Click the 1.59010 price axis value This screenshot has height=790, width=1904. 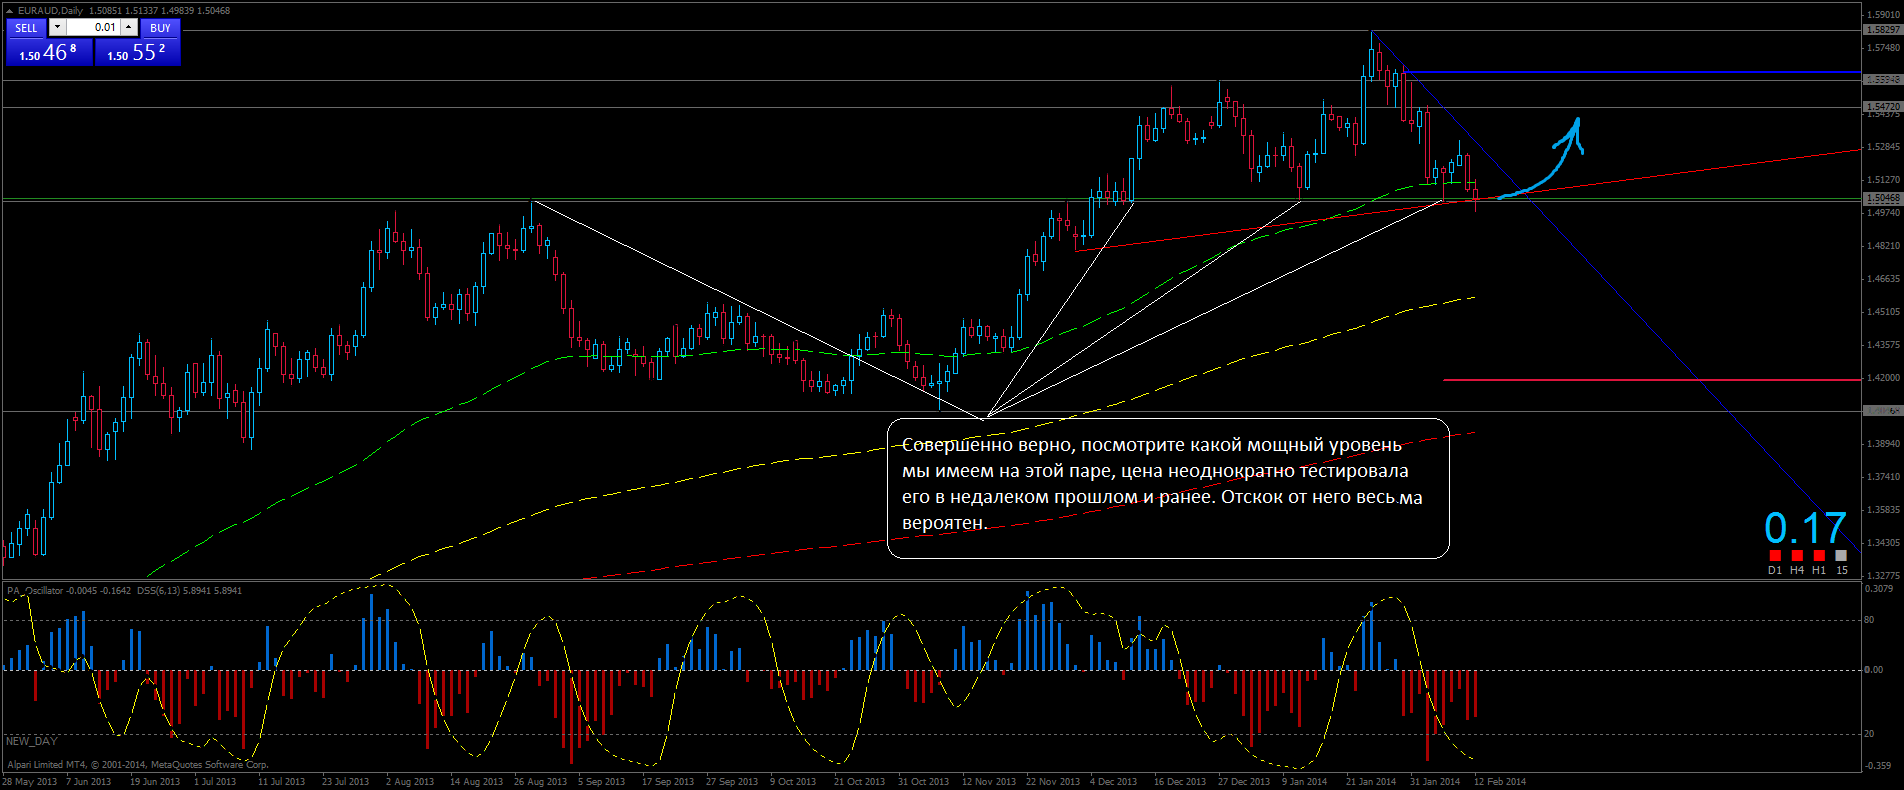point(1883,15)
